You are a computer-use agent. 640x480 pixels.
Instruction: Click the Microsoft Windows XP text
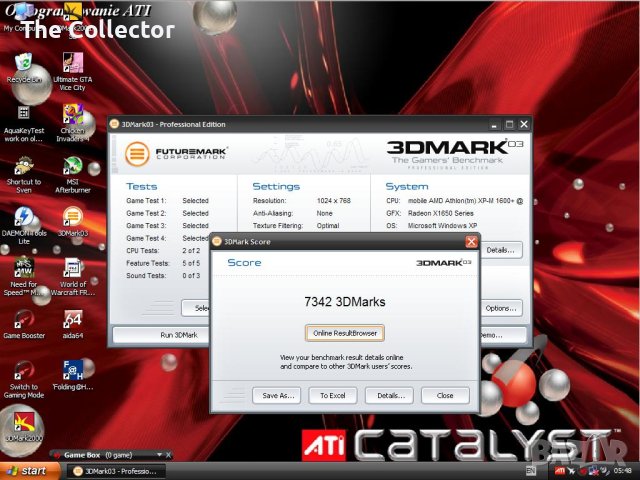[442, 226]
